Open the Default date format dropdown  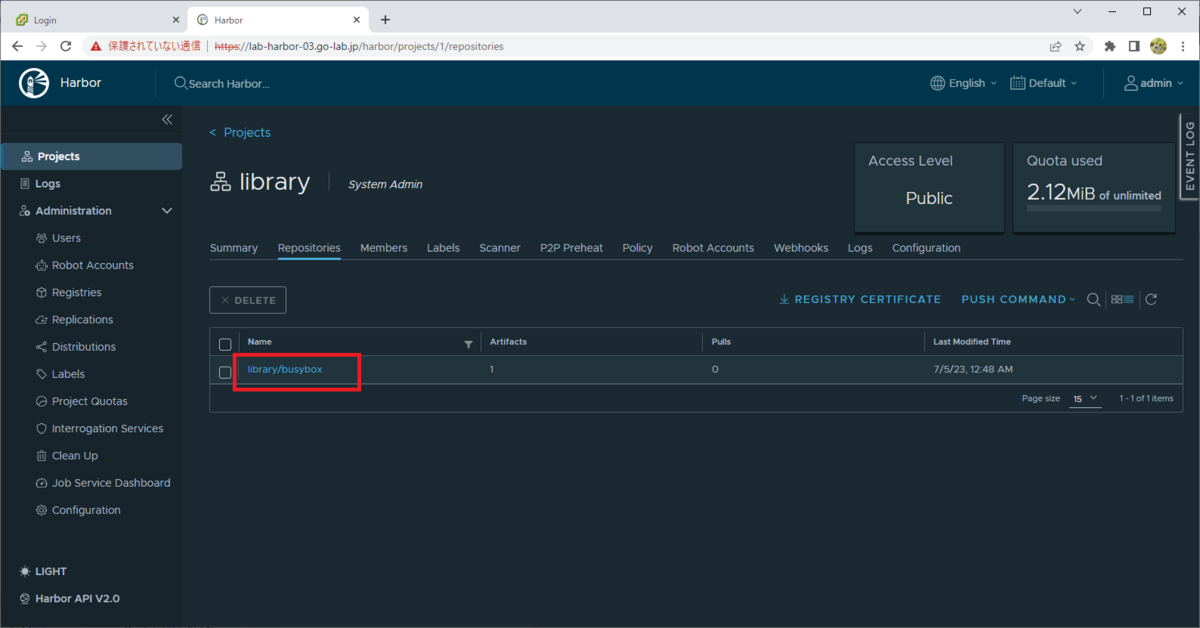pyautogui.click(x=1044, y=83)
